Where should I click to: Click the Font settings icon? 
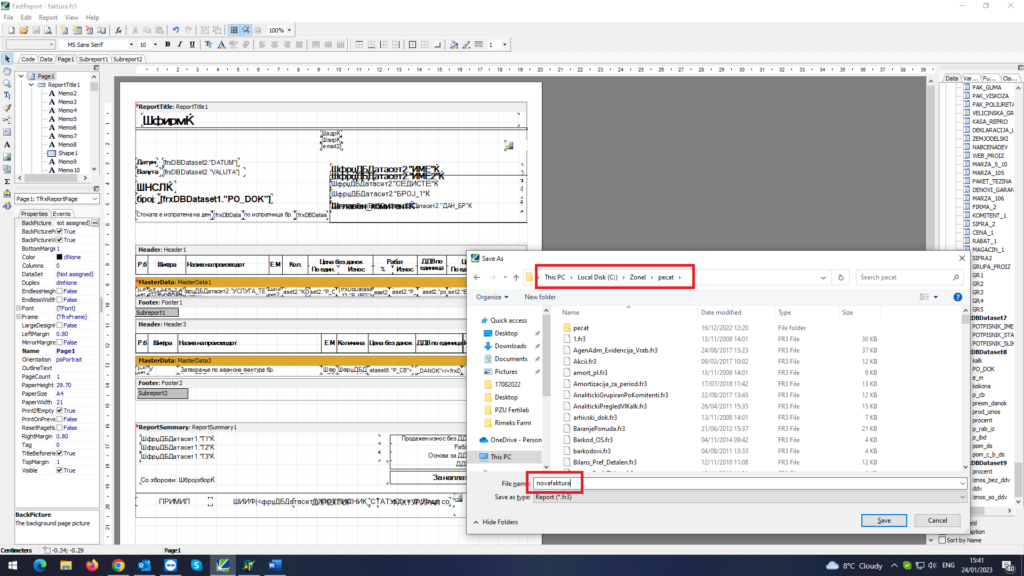click(x=209, y=44)
